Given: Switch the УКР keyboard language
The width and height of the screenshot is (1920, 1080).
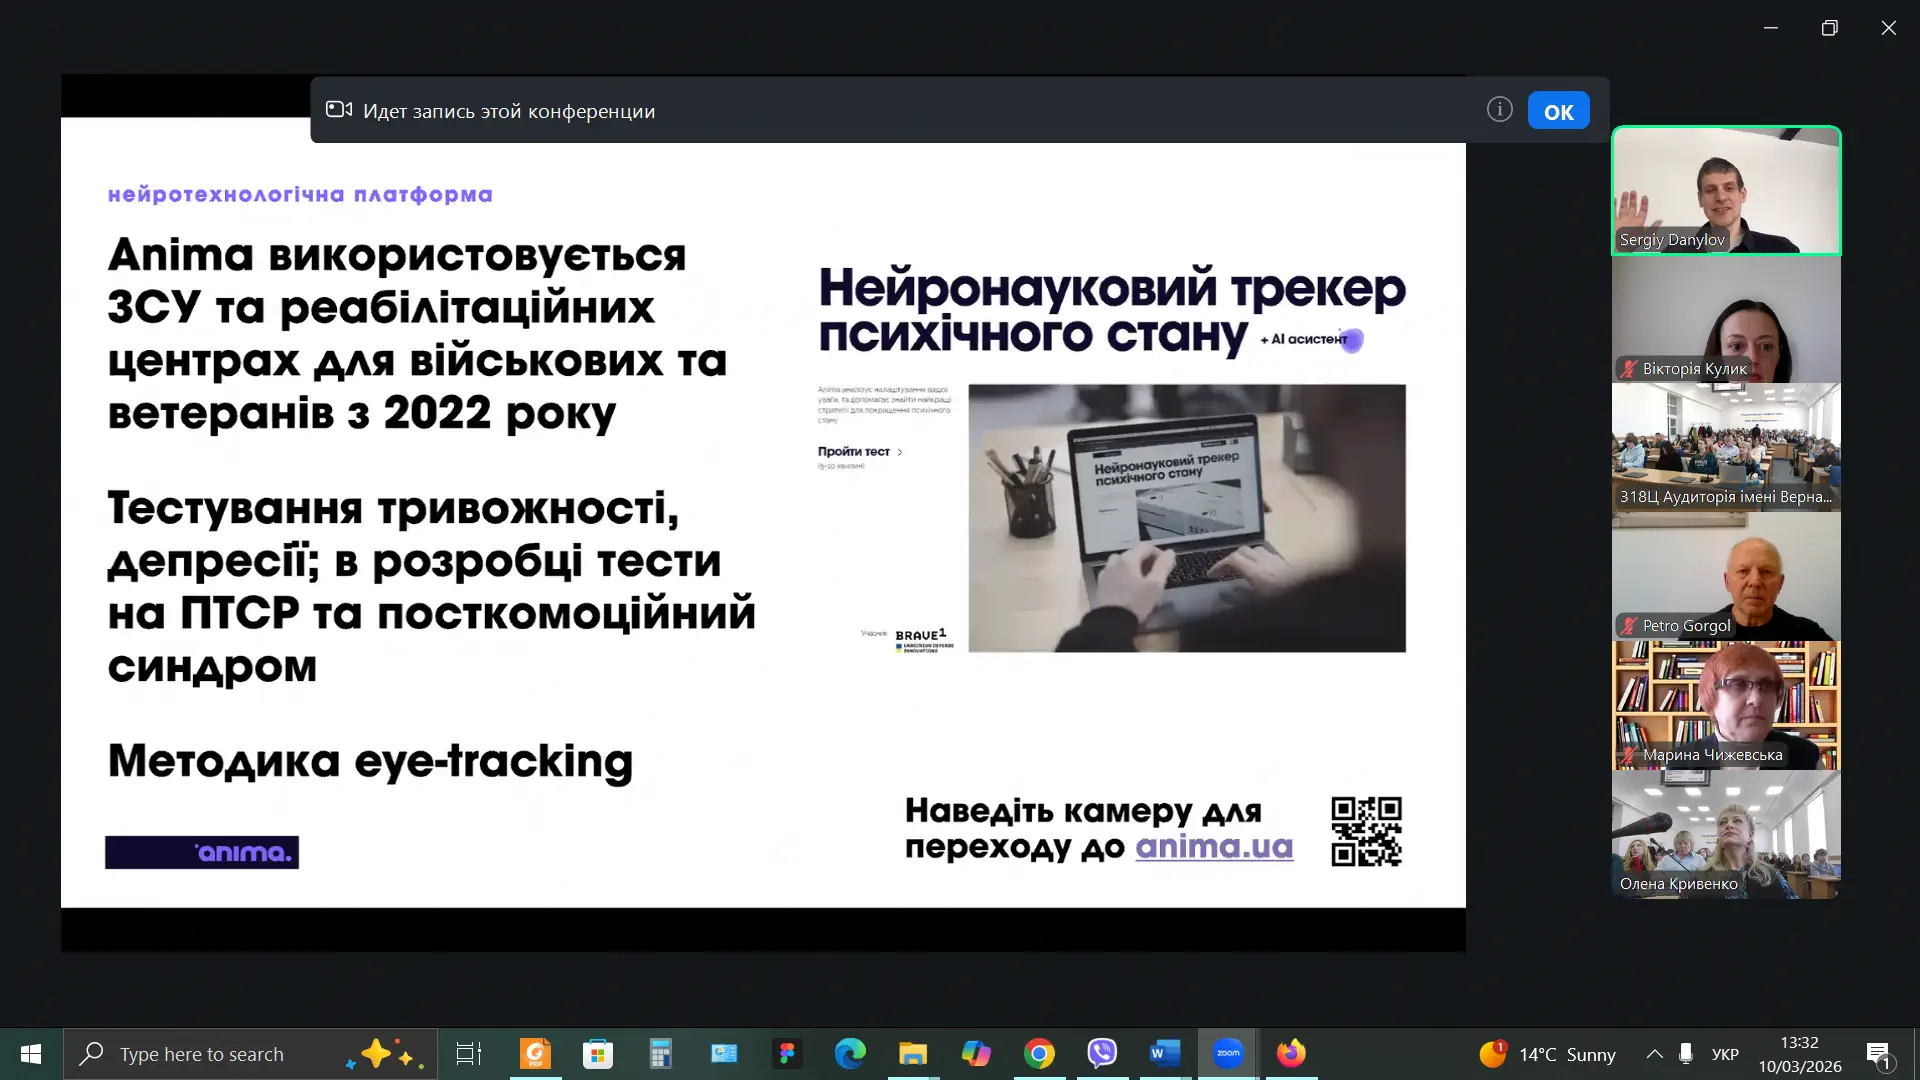Looking at the screenshot, I should pos(1725,1054).
